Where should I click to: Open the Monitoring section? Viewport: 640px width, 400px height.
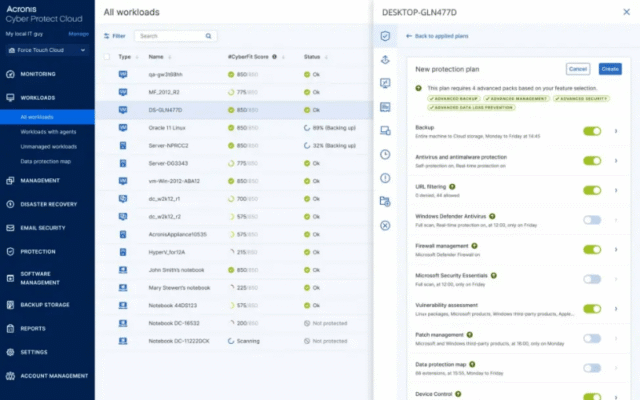point(38,74)
